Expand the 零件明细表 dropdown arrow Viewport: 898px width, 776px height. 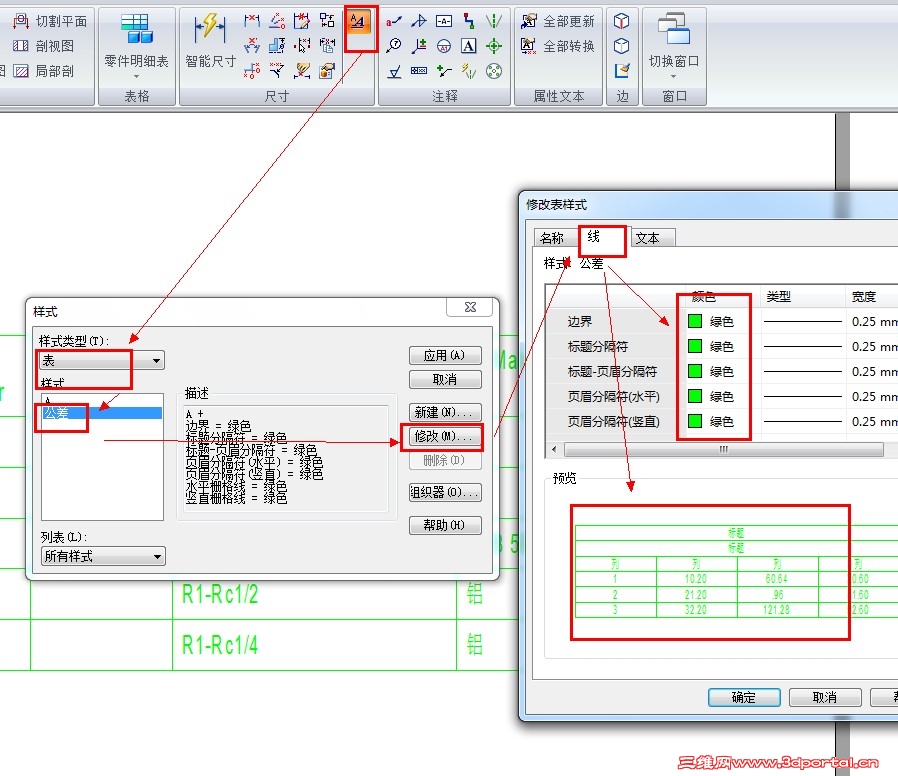tap(136, 76)
